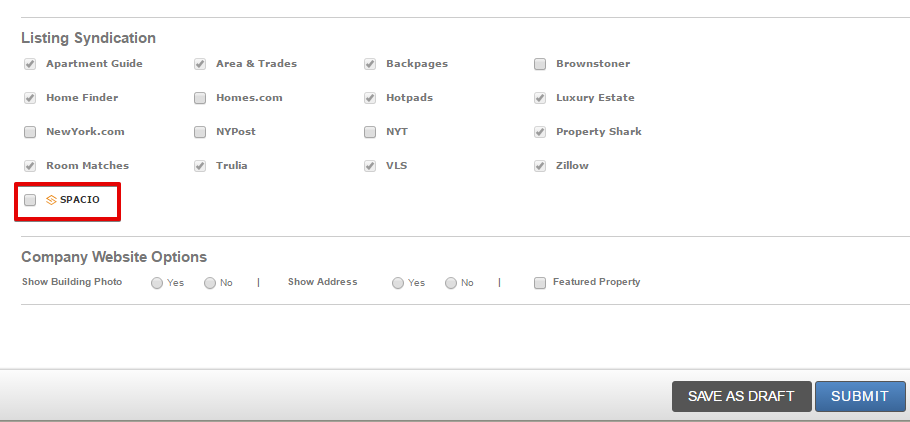Check the NYPost checkbox

[x=200, y=132]
